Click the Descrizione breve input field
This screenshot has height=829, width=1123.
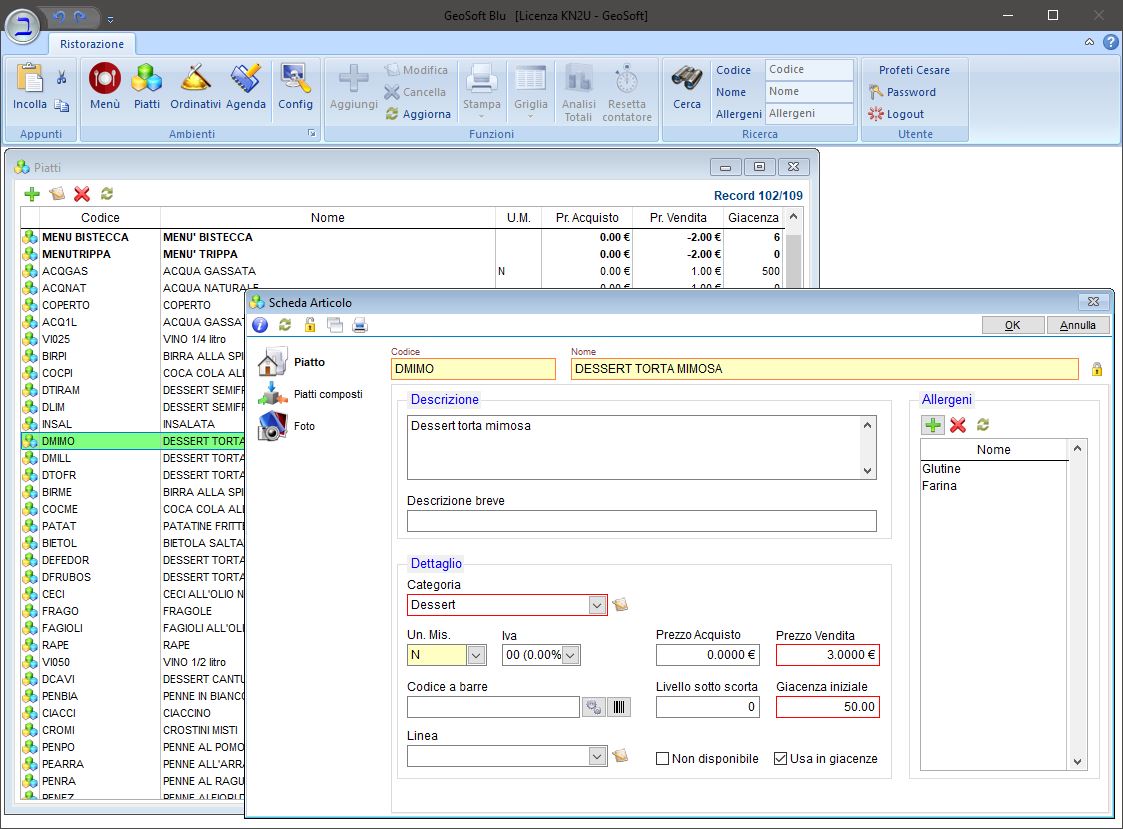[x=641, y=521]
